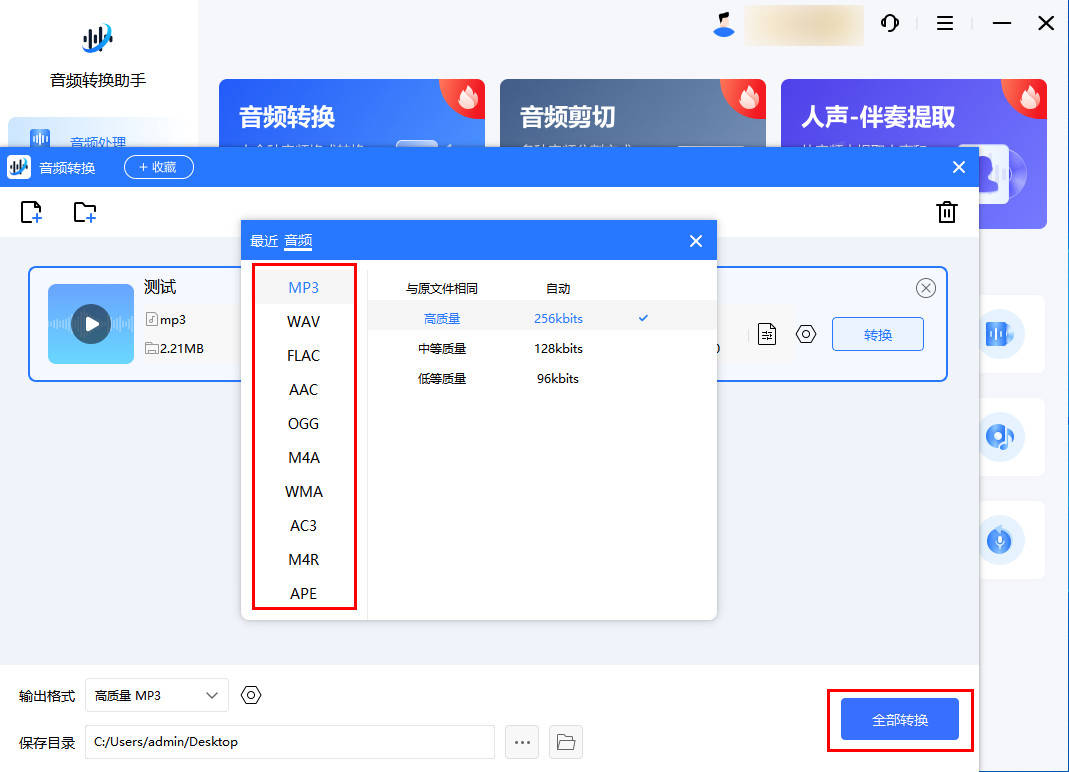
Task: Remove the 测试 file with circled X
Action: coord(926,289)
